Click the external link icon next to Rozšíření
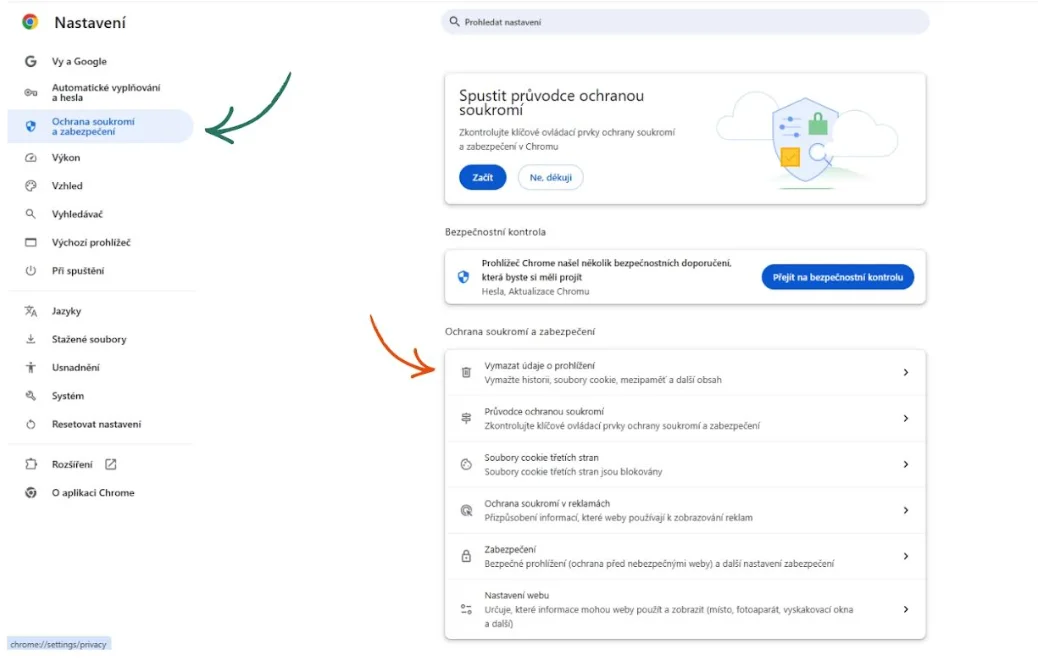1038x663 pixels. [x=111, y=464]
